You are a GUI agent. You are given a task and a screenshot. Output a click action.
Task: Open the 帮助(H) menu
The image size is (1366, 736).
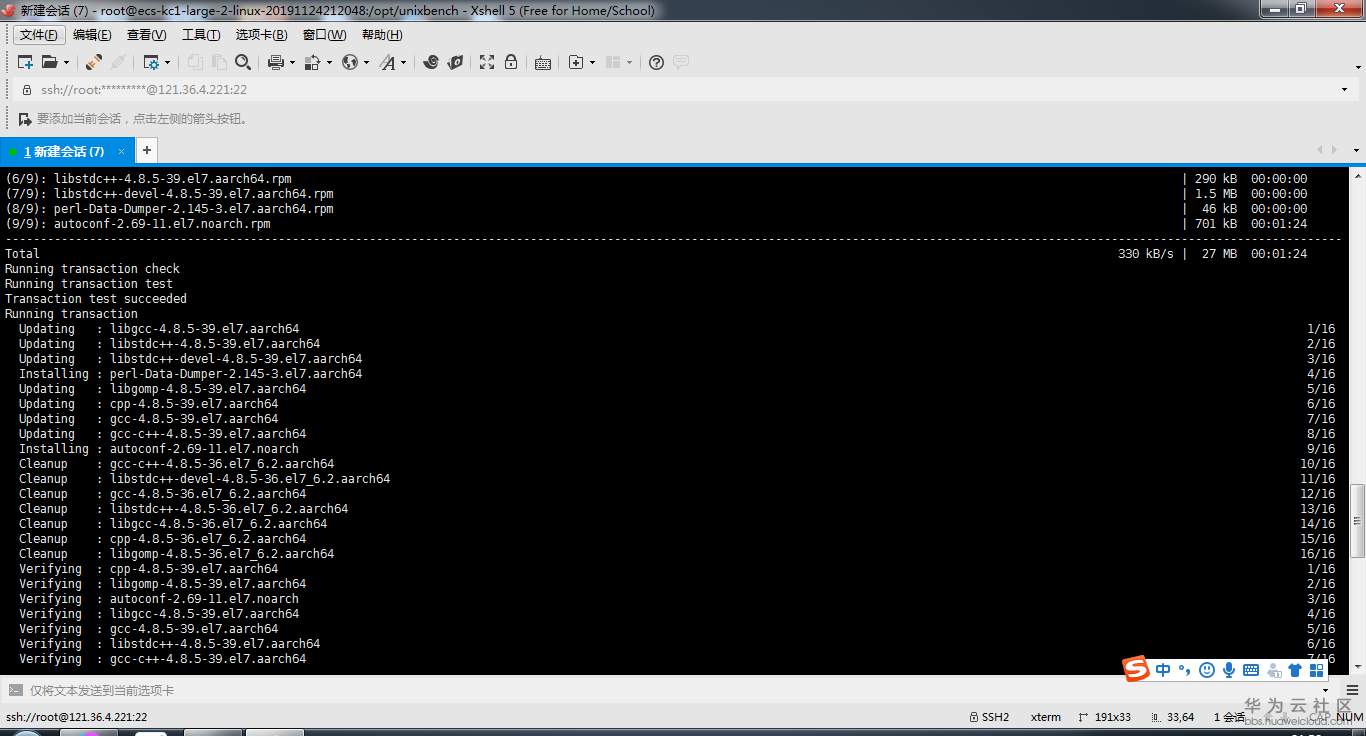(382, 35)
